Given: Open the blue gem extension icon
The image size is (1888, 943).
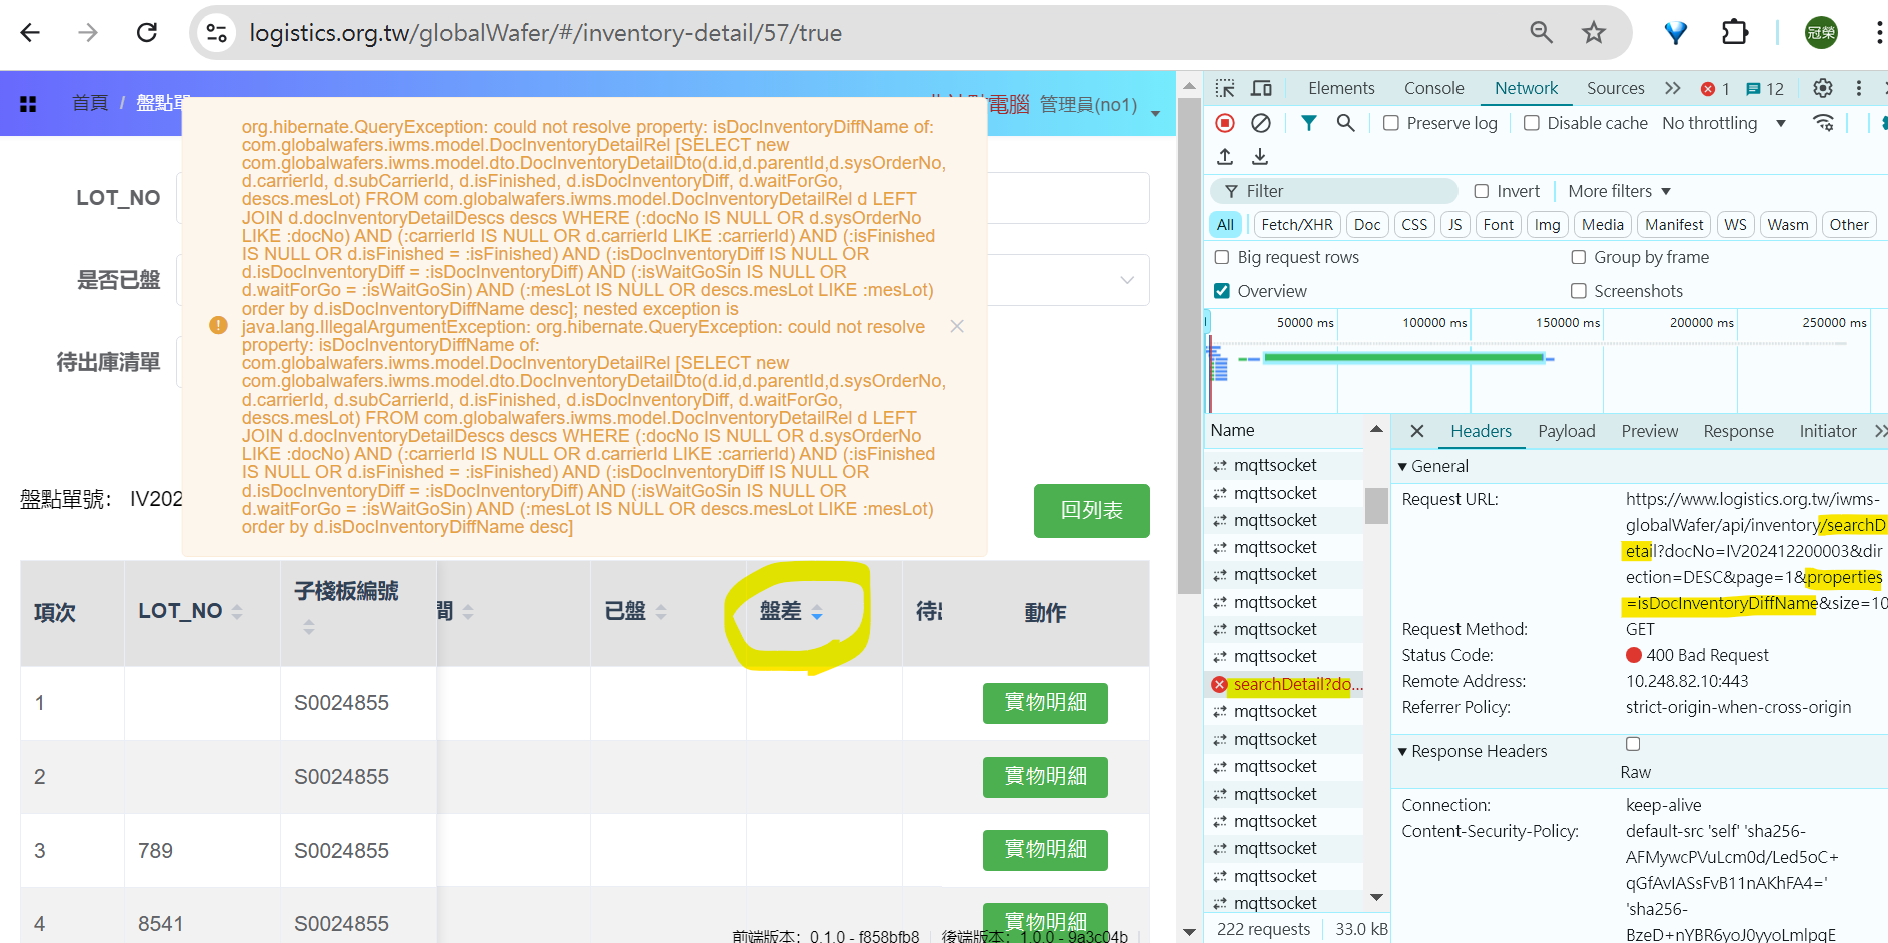Looking at the screenshot, I should (1676, 33).
